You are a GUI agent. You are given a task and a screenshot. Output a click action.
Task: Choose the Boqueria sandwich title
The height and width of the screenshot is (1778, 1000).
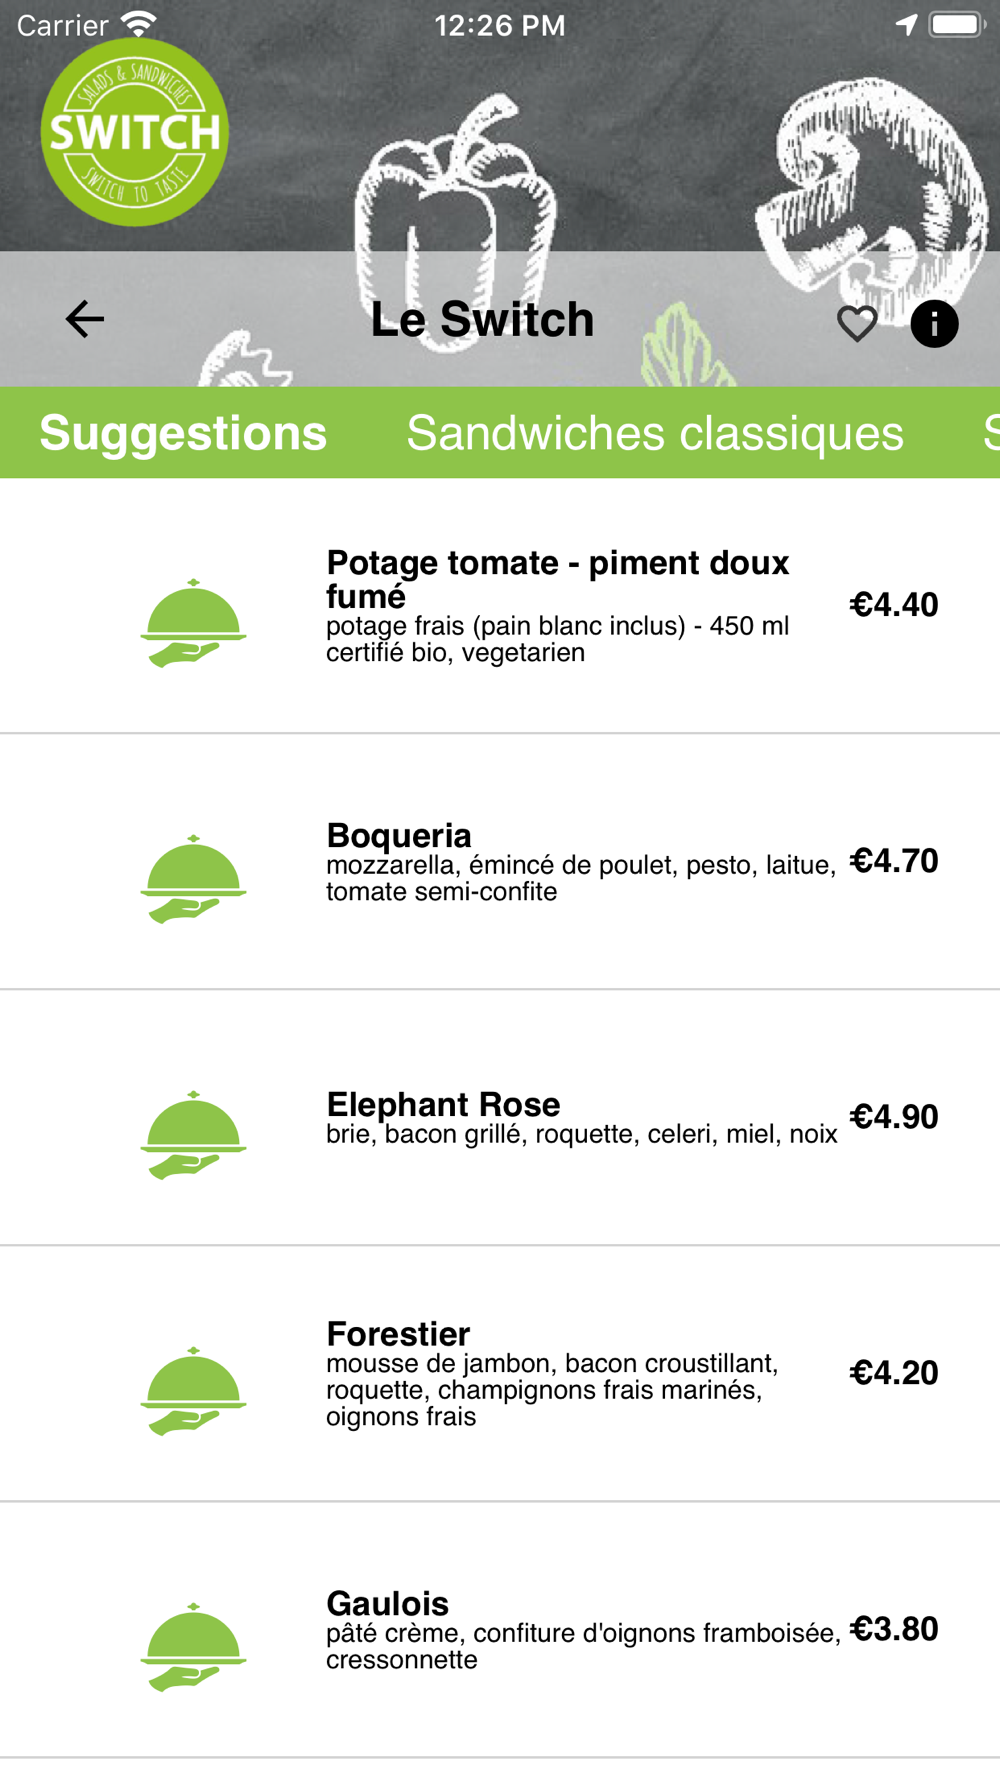[399, 835]
